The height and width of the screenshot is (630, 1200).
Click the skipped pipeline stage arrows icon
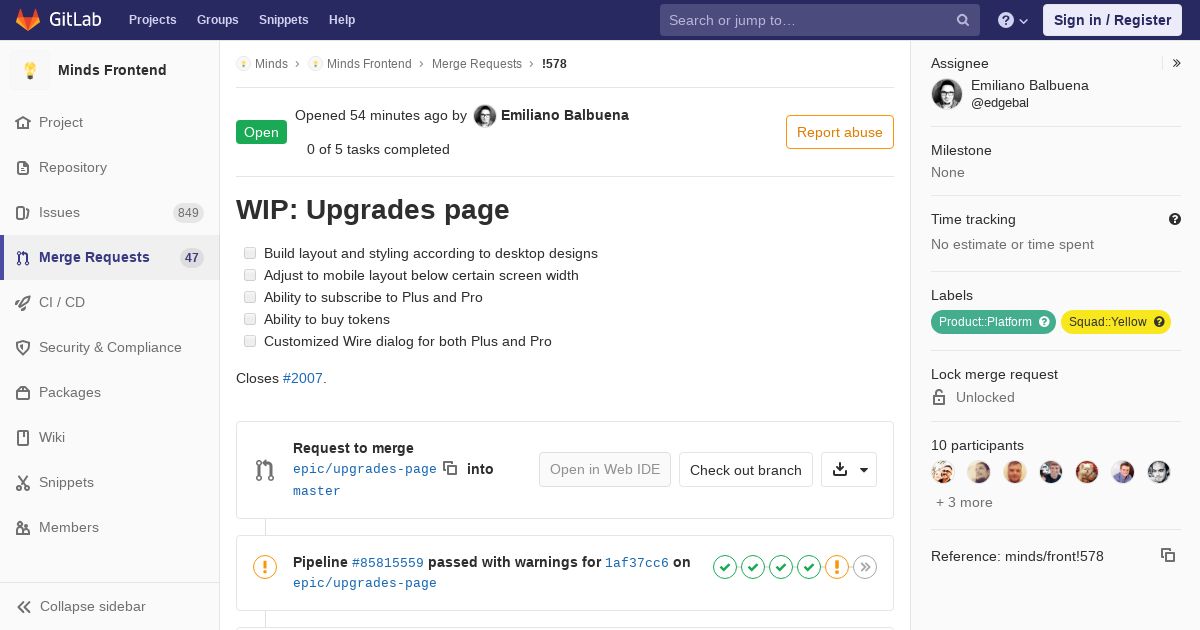click(865, 567)
